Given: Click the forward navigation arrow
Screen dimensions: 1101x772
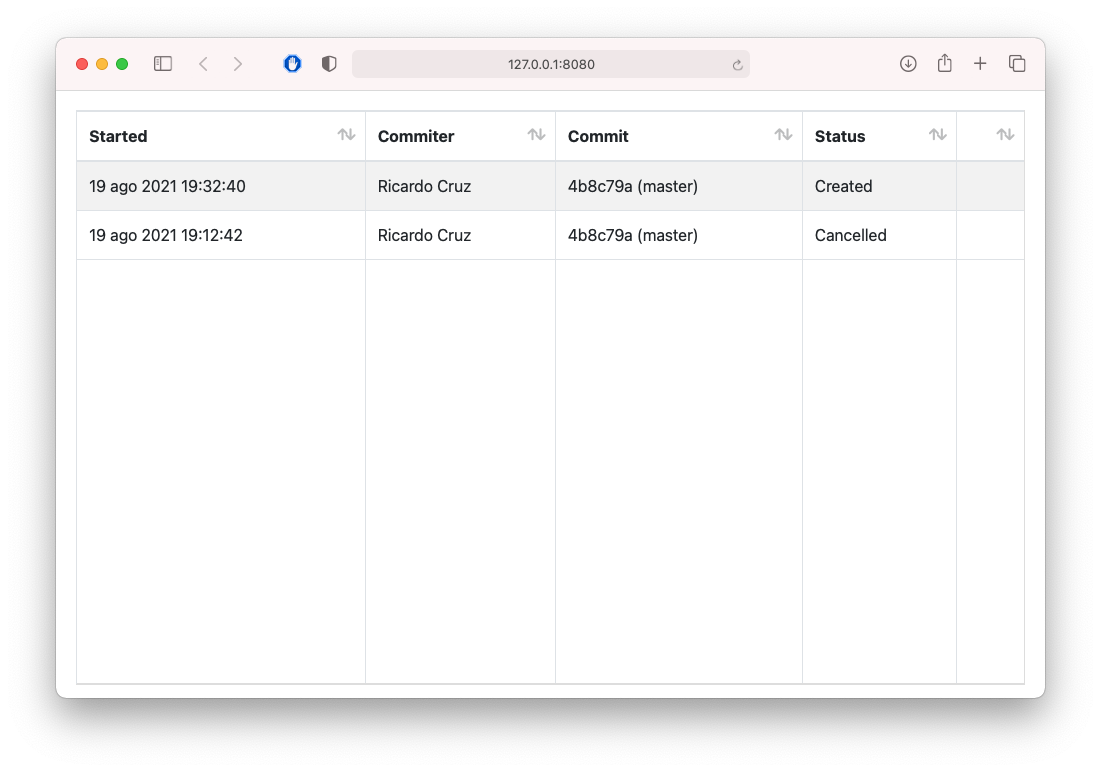Looking at the screenshot, I should [238, 63].
